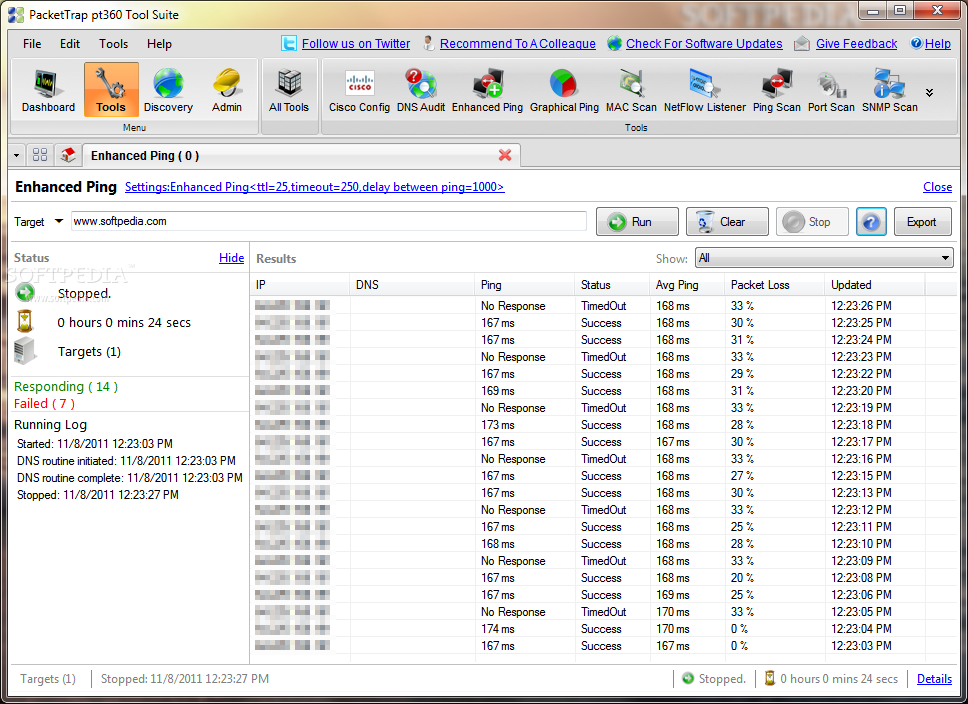Hide the Status panel
This screenshot has width=968, height=704.
point(232,258)
